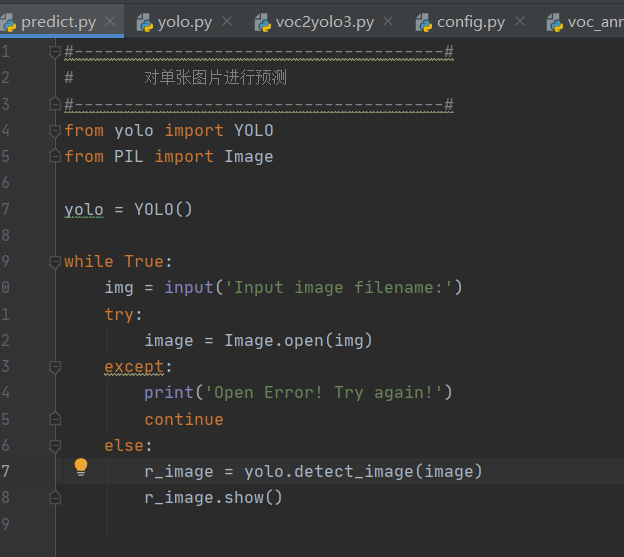Click the Python icon on voc2yolo3.py tab
The image size is (624, 557).
tap(263, 22)
